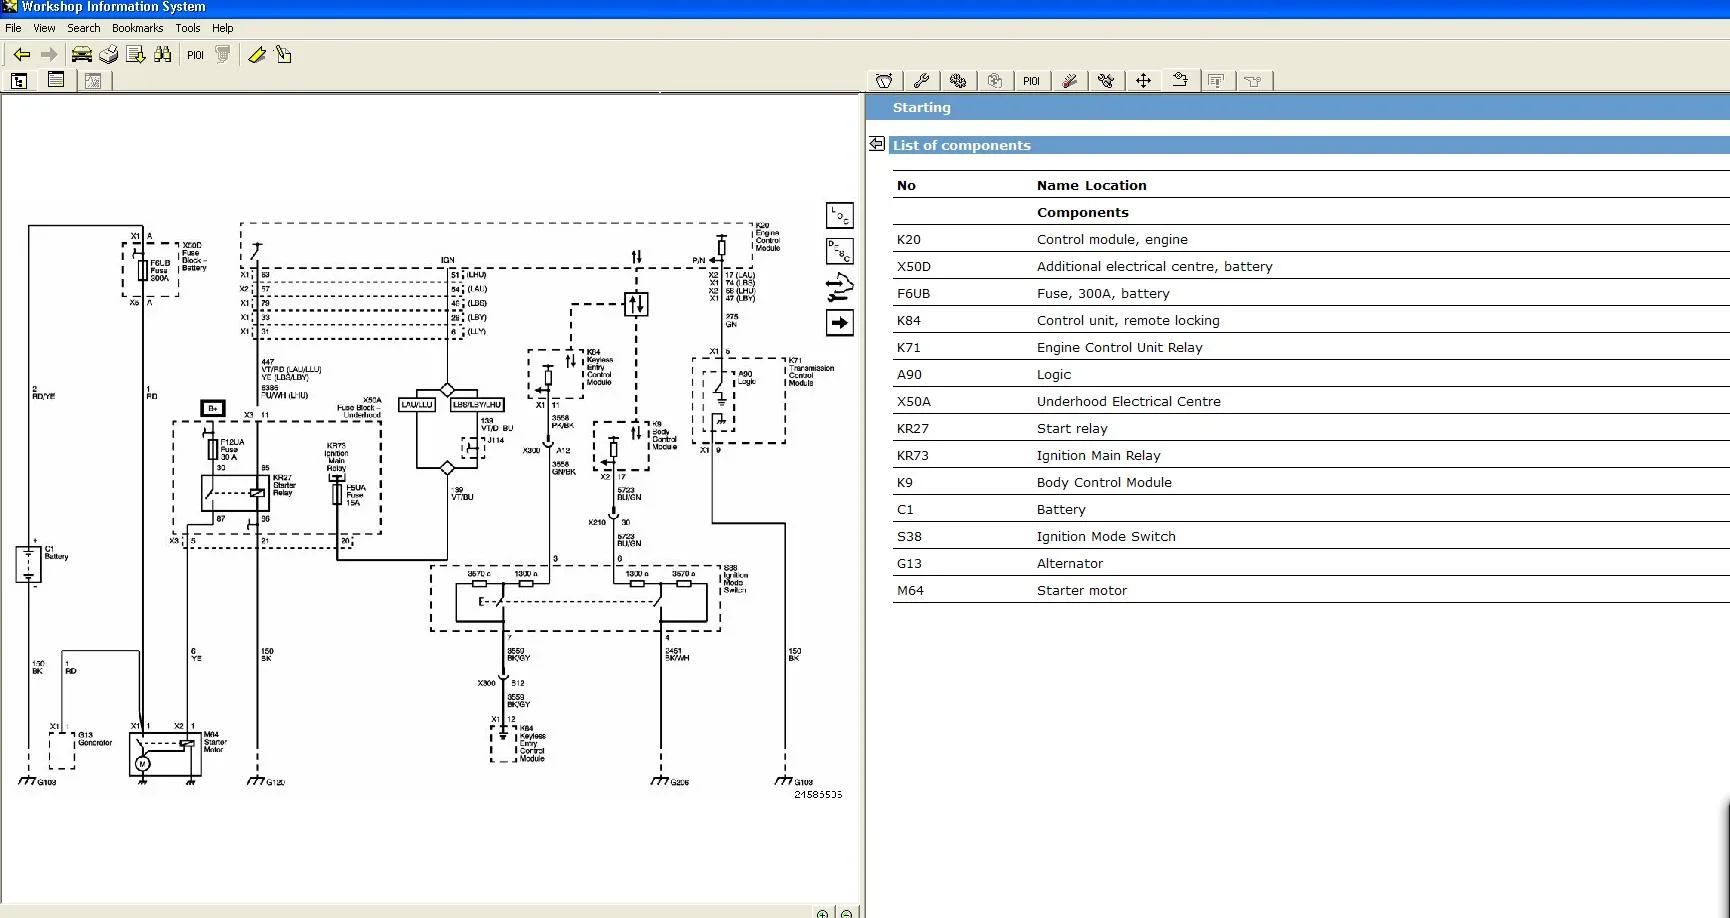Click the List of components heading
The image size is (1730, 918).
[962, 145]
